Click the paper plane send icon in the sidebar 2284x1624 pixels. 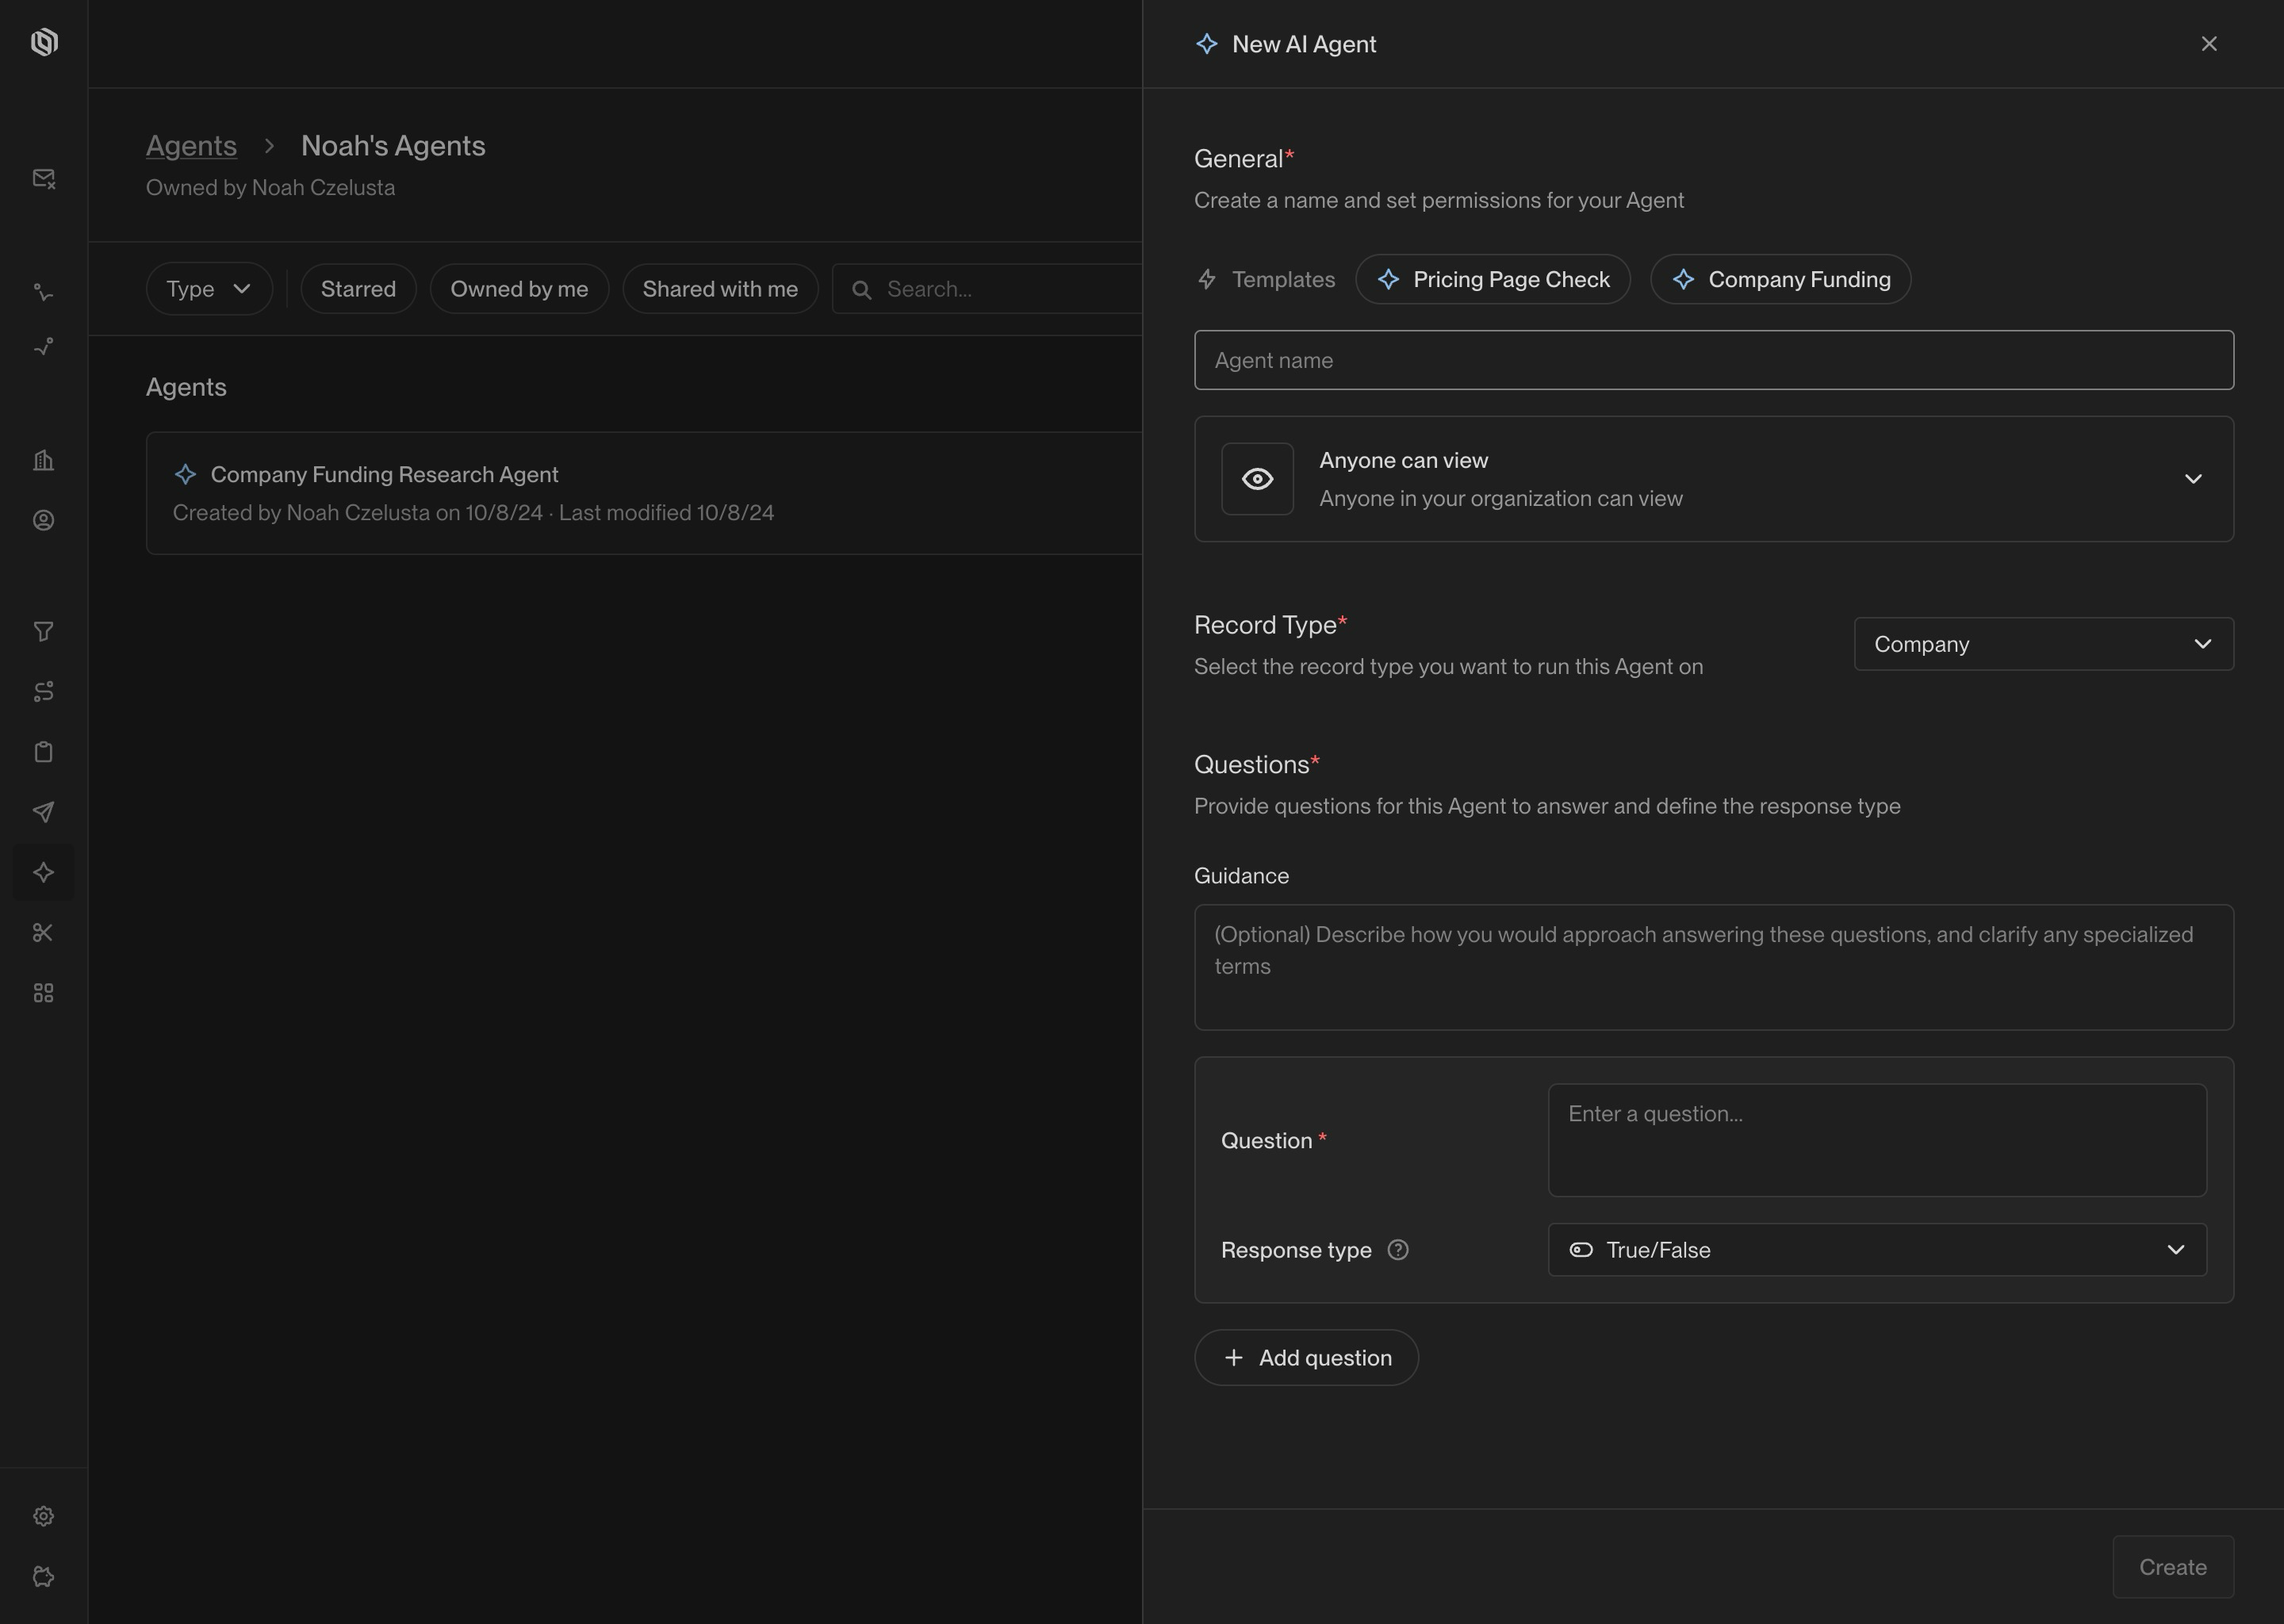click(x=43, y=812)
